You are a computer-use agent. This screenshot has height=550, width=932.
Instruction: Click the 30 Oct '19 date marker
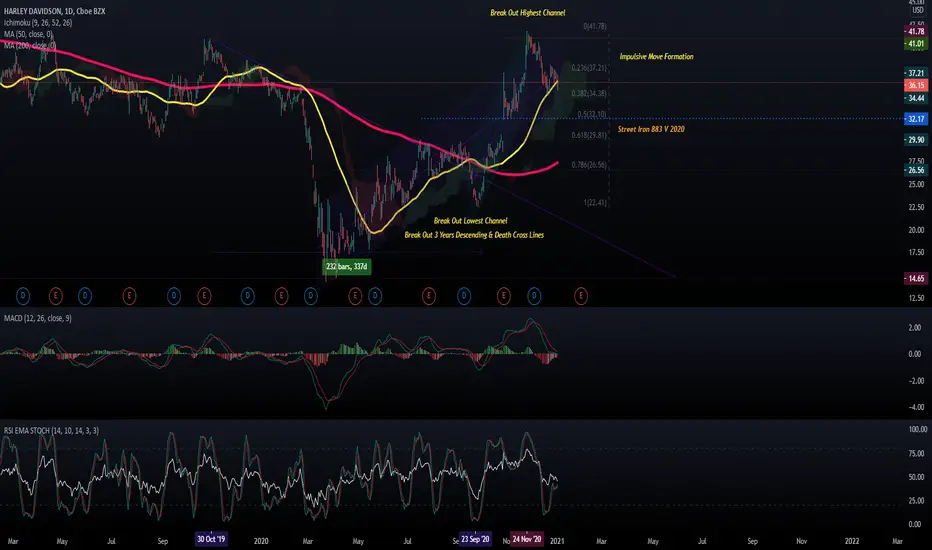point(211,539)
